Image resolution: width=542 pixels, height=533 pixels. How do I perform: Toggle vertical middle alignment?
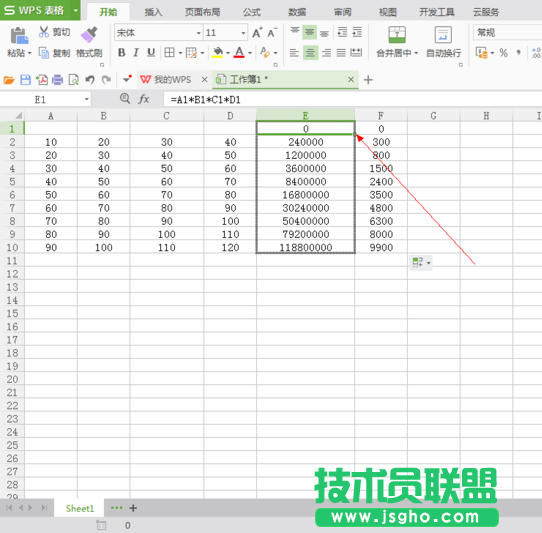tap(309, 32)
